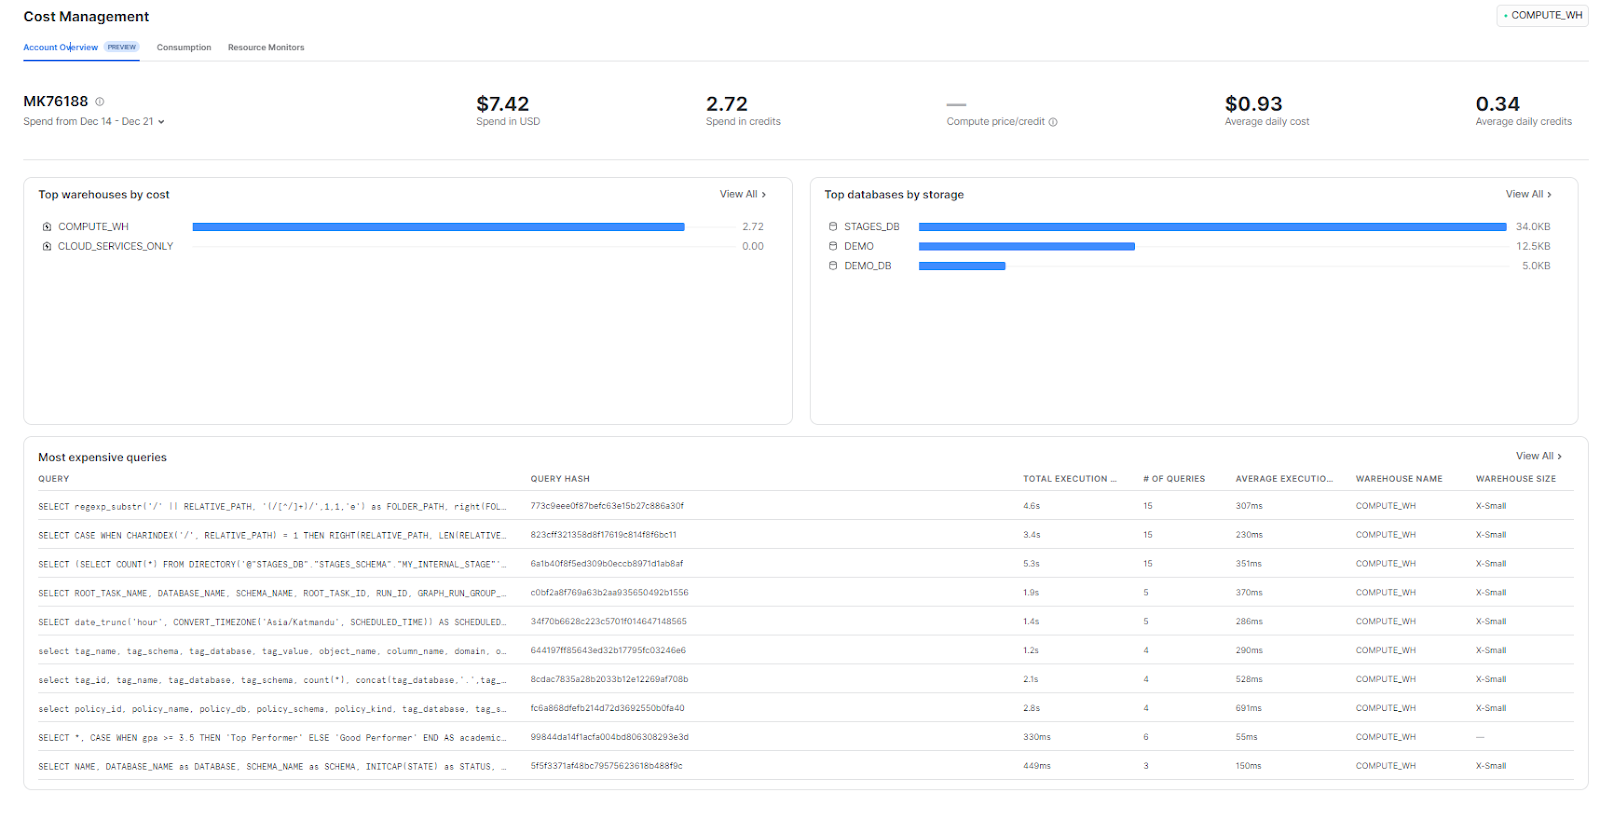
Task: Click the $0.93 Average daily cost value
Action: pyautogui.click(x=1254, y=104)
